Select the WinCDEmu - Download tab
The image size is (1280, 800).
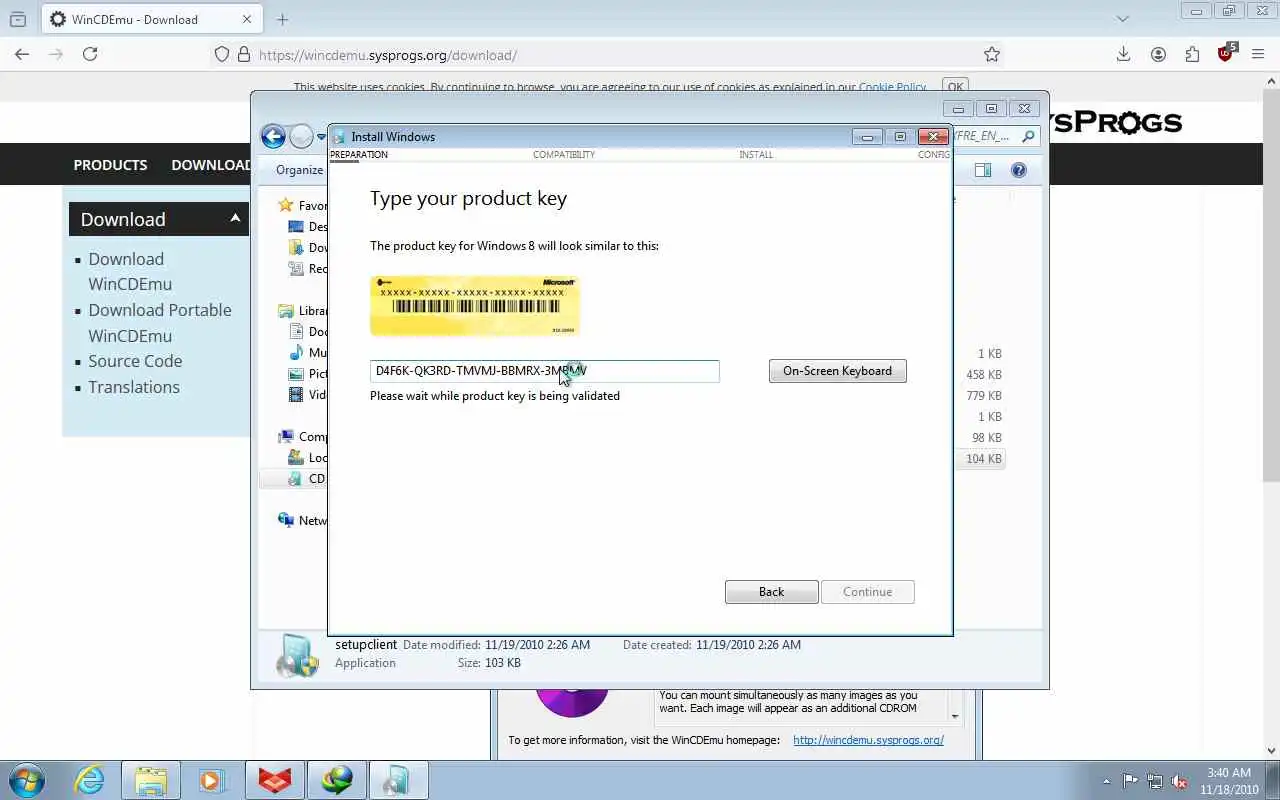(152, 19)
